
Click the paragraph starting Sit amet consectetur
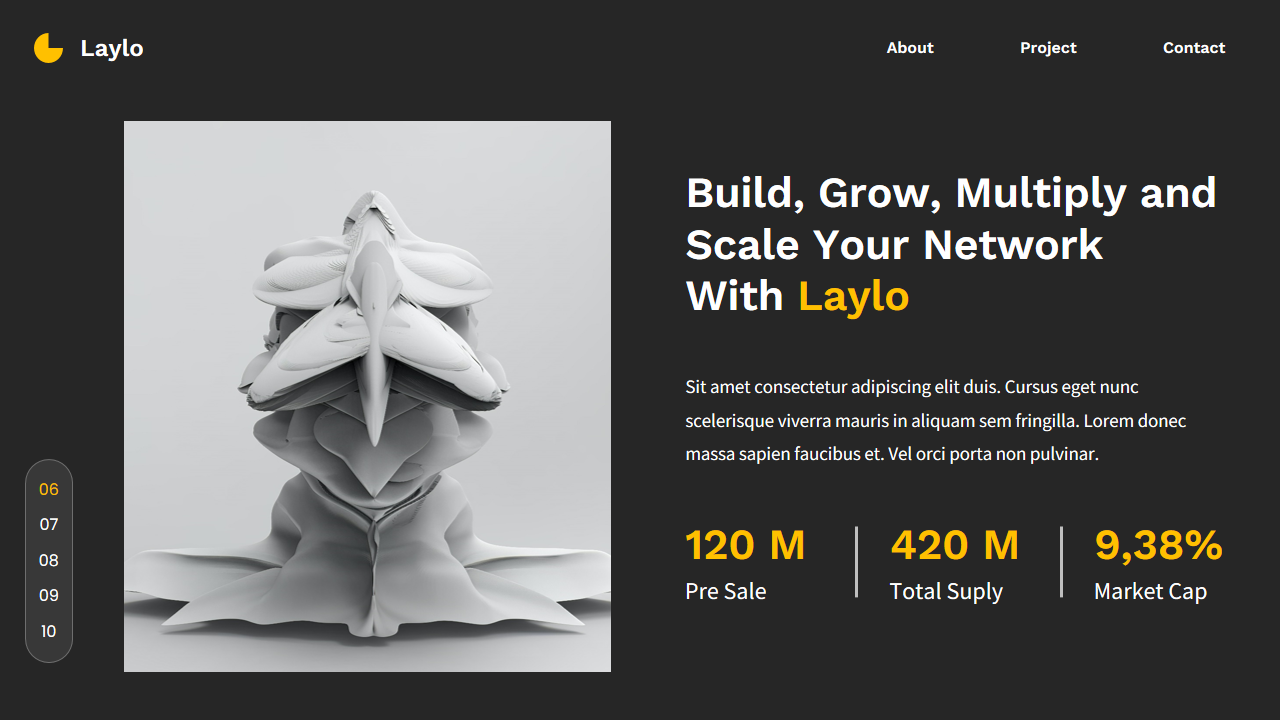pyautogui.click(x=936, y=420)
